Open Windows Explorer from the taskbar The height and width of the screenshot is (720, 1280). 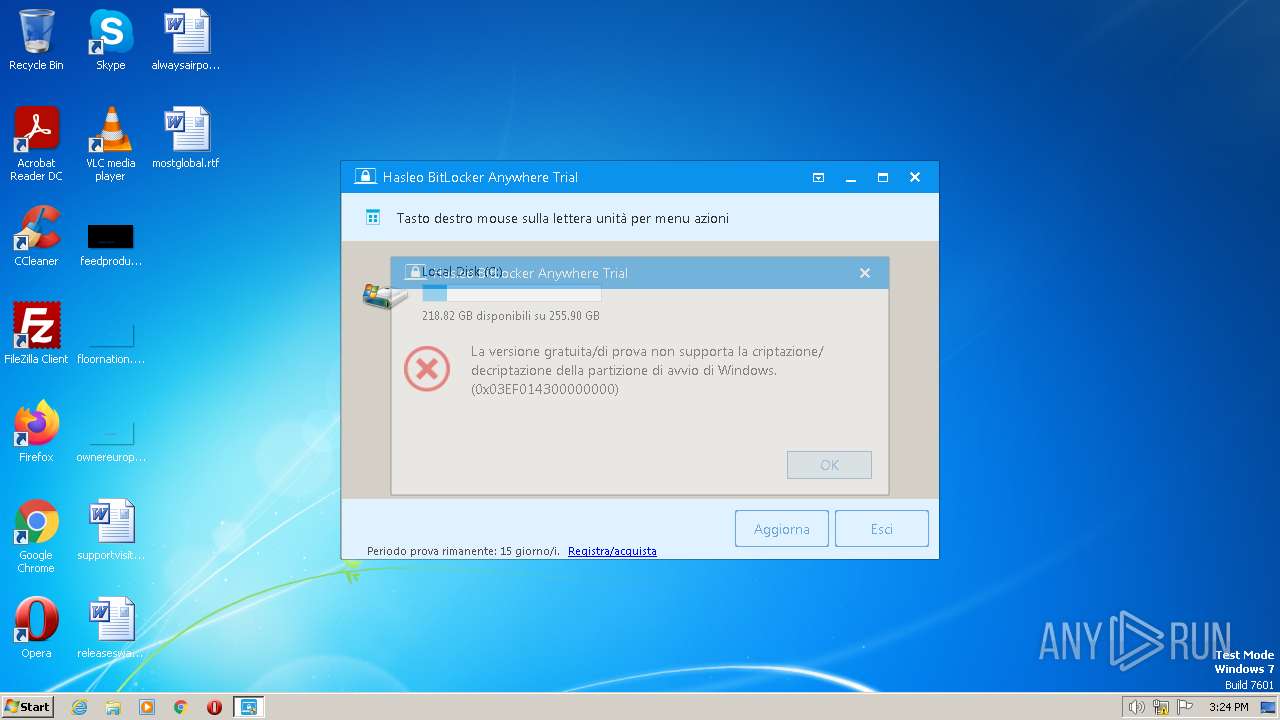point(113,707)
